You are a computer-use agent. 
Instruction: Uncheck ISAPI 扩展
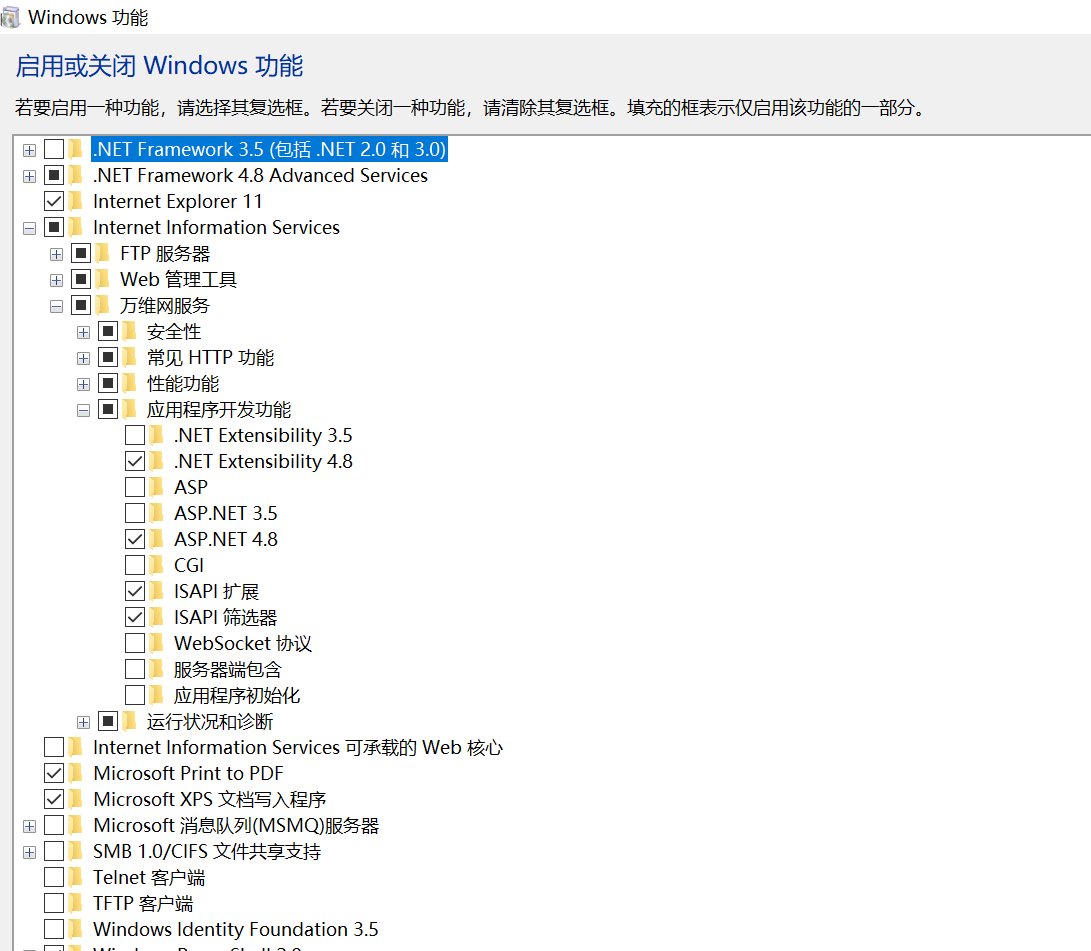[135, 591]
